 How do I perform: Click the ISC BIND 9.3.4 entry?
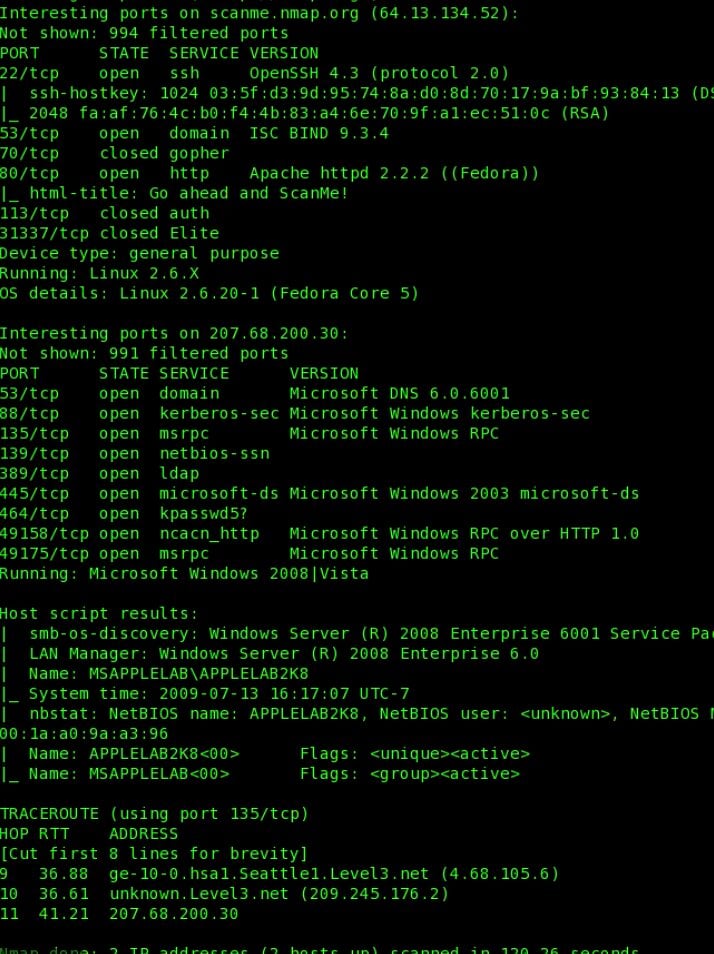319,133
